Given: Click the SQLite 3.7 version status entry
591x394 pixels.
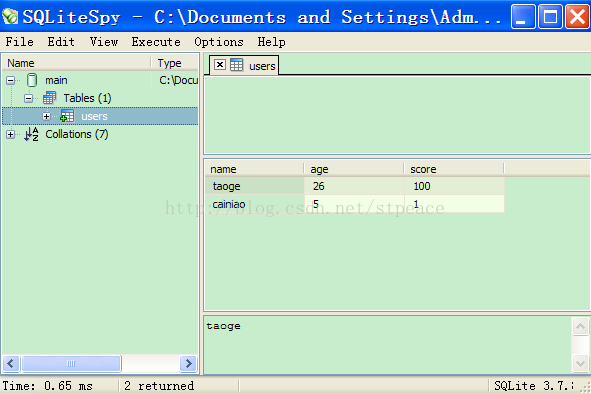Looking at the screenshot, I should [x=534, y=386].
